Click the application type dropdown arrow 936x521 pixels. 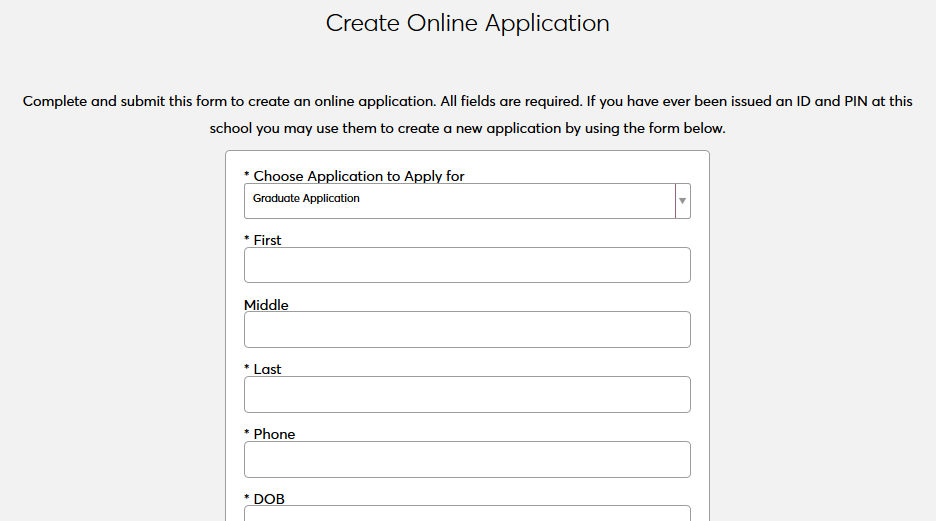click(682, 201)
